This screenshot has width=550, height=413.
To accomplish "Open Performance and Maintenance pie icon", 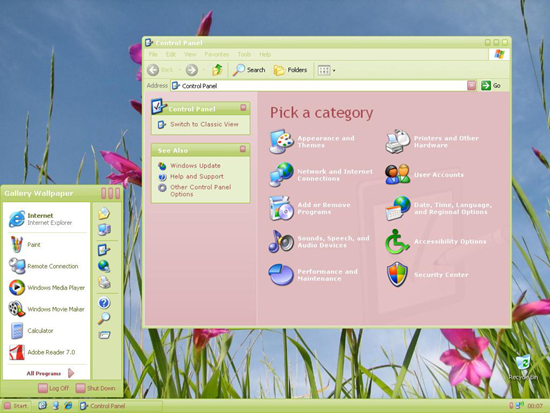I will [x=281, y=275].
